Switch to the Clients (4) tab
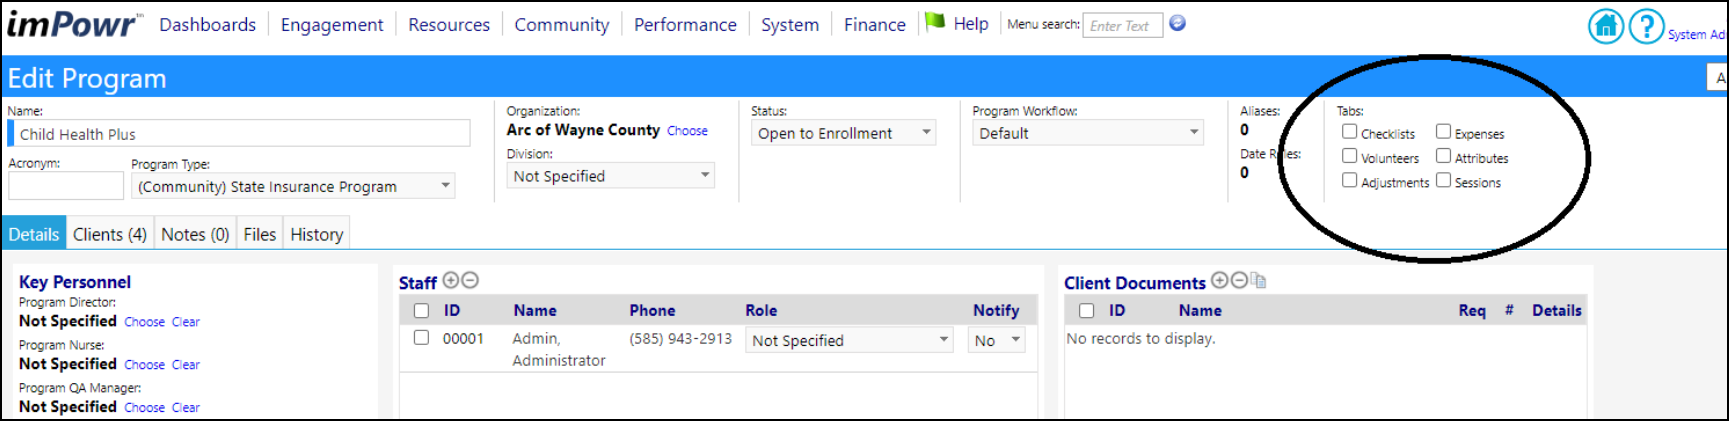The image size is (1729, 421). (x=110, y=234)
